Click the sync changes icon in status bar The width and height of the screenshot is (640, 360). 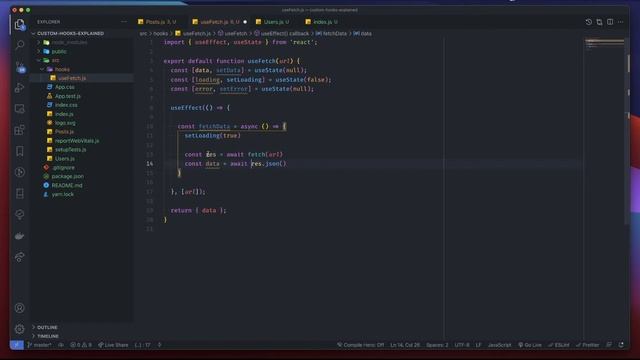coord(61,345)
